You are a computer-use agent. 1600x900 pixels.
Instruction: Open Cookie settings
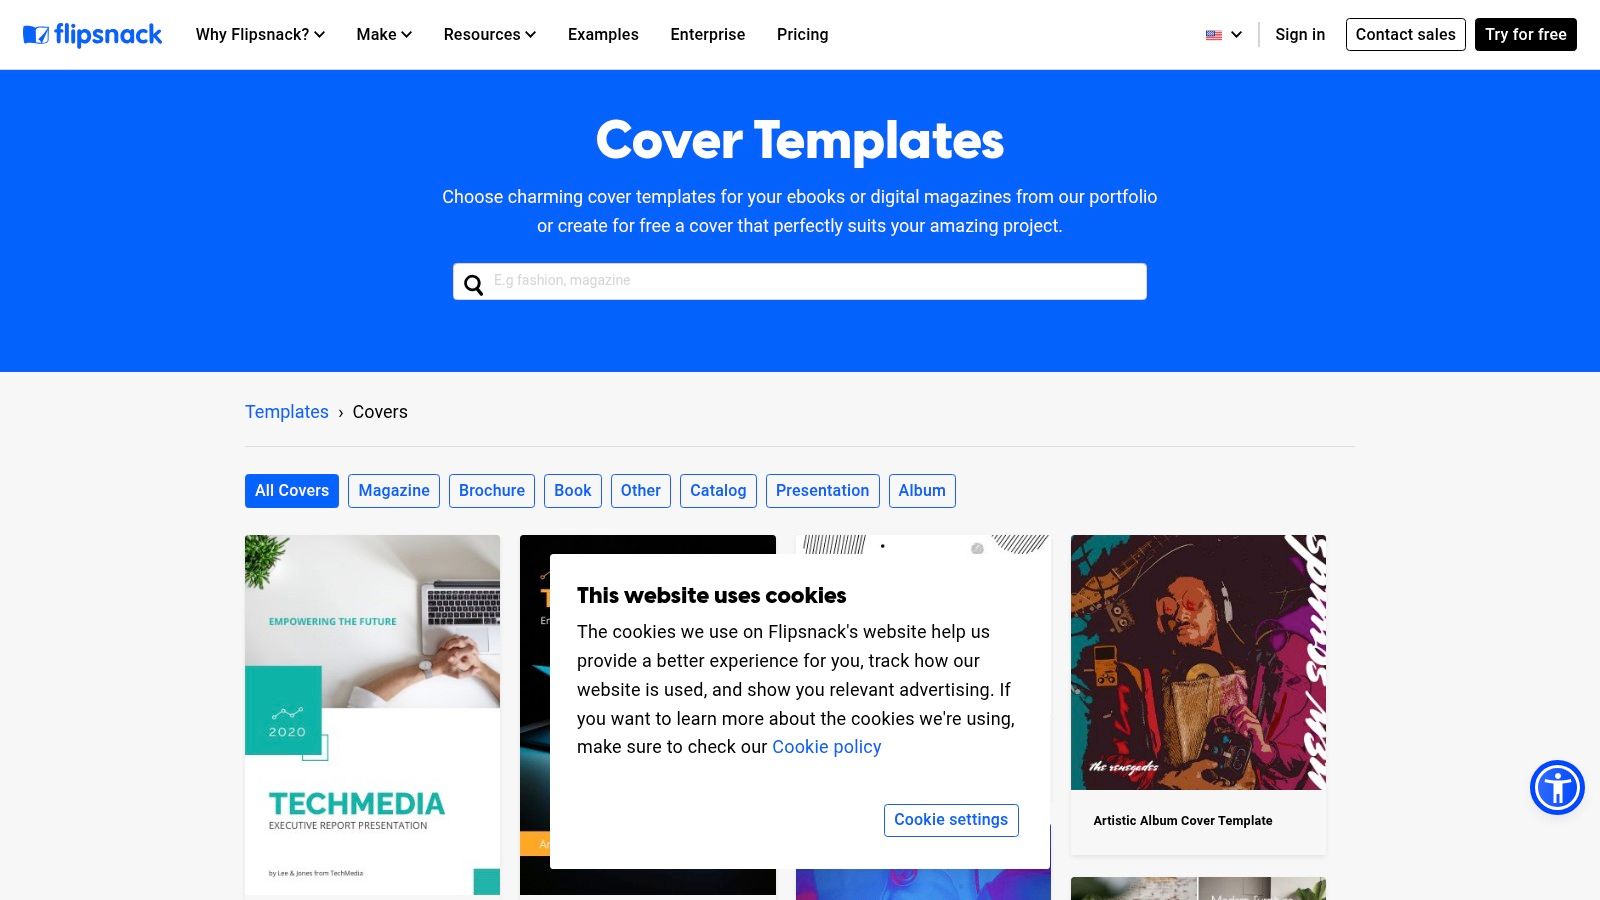[951, 820]
